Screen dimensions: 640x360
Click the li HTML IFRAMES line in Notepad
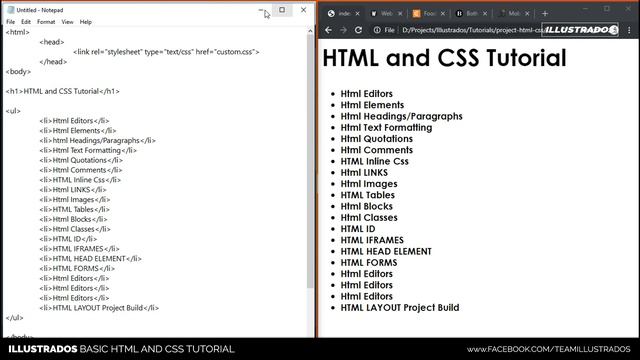pyautogui.click(x=80, y=249)
